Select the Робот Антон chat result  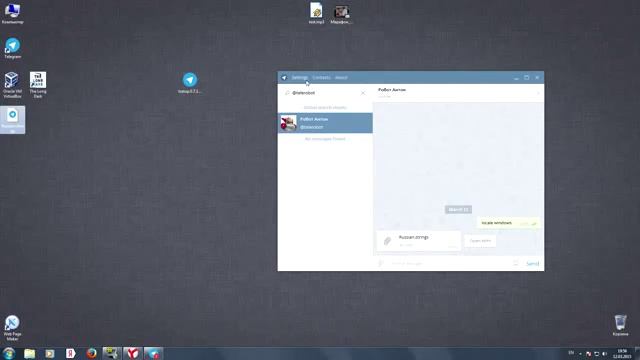coord(325,123)
